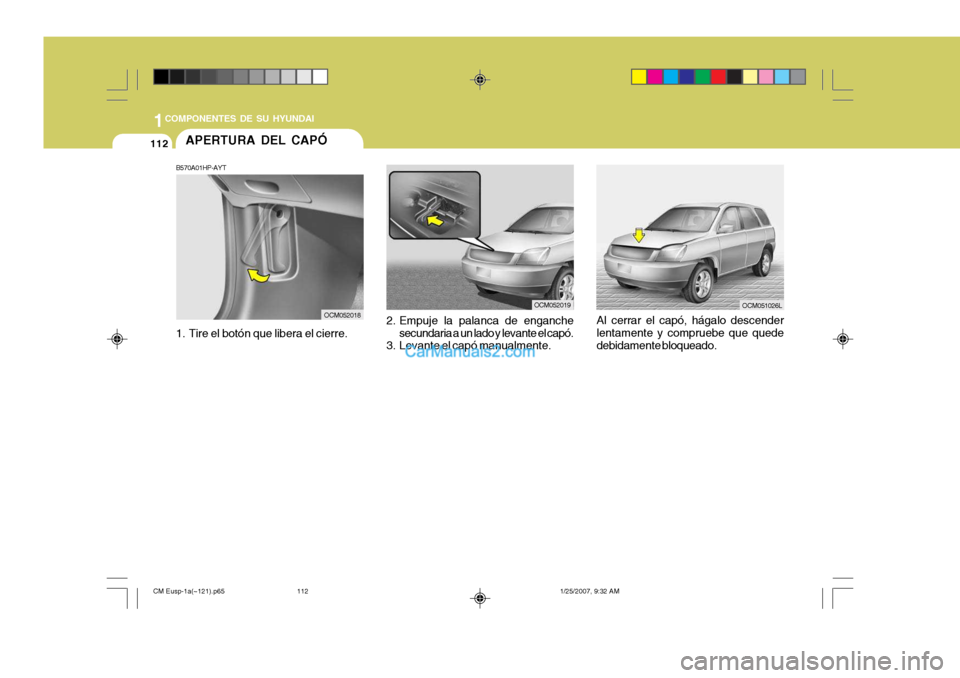Click the footer page number '112'

coord(302,592)
